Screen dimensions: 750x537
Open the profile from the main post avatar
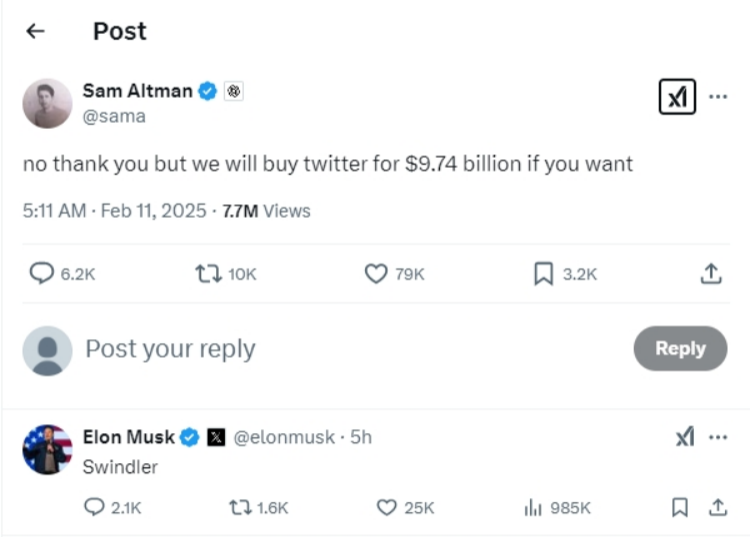click(x=47, y=103)
